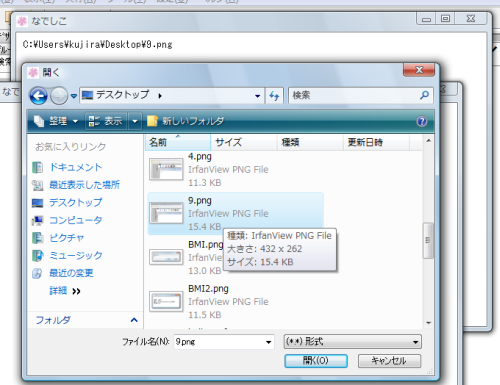Click the ピクチャ sidebar icon

(x=38, y=238)
